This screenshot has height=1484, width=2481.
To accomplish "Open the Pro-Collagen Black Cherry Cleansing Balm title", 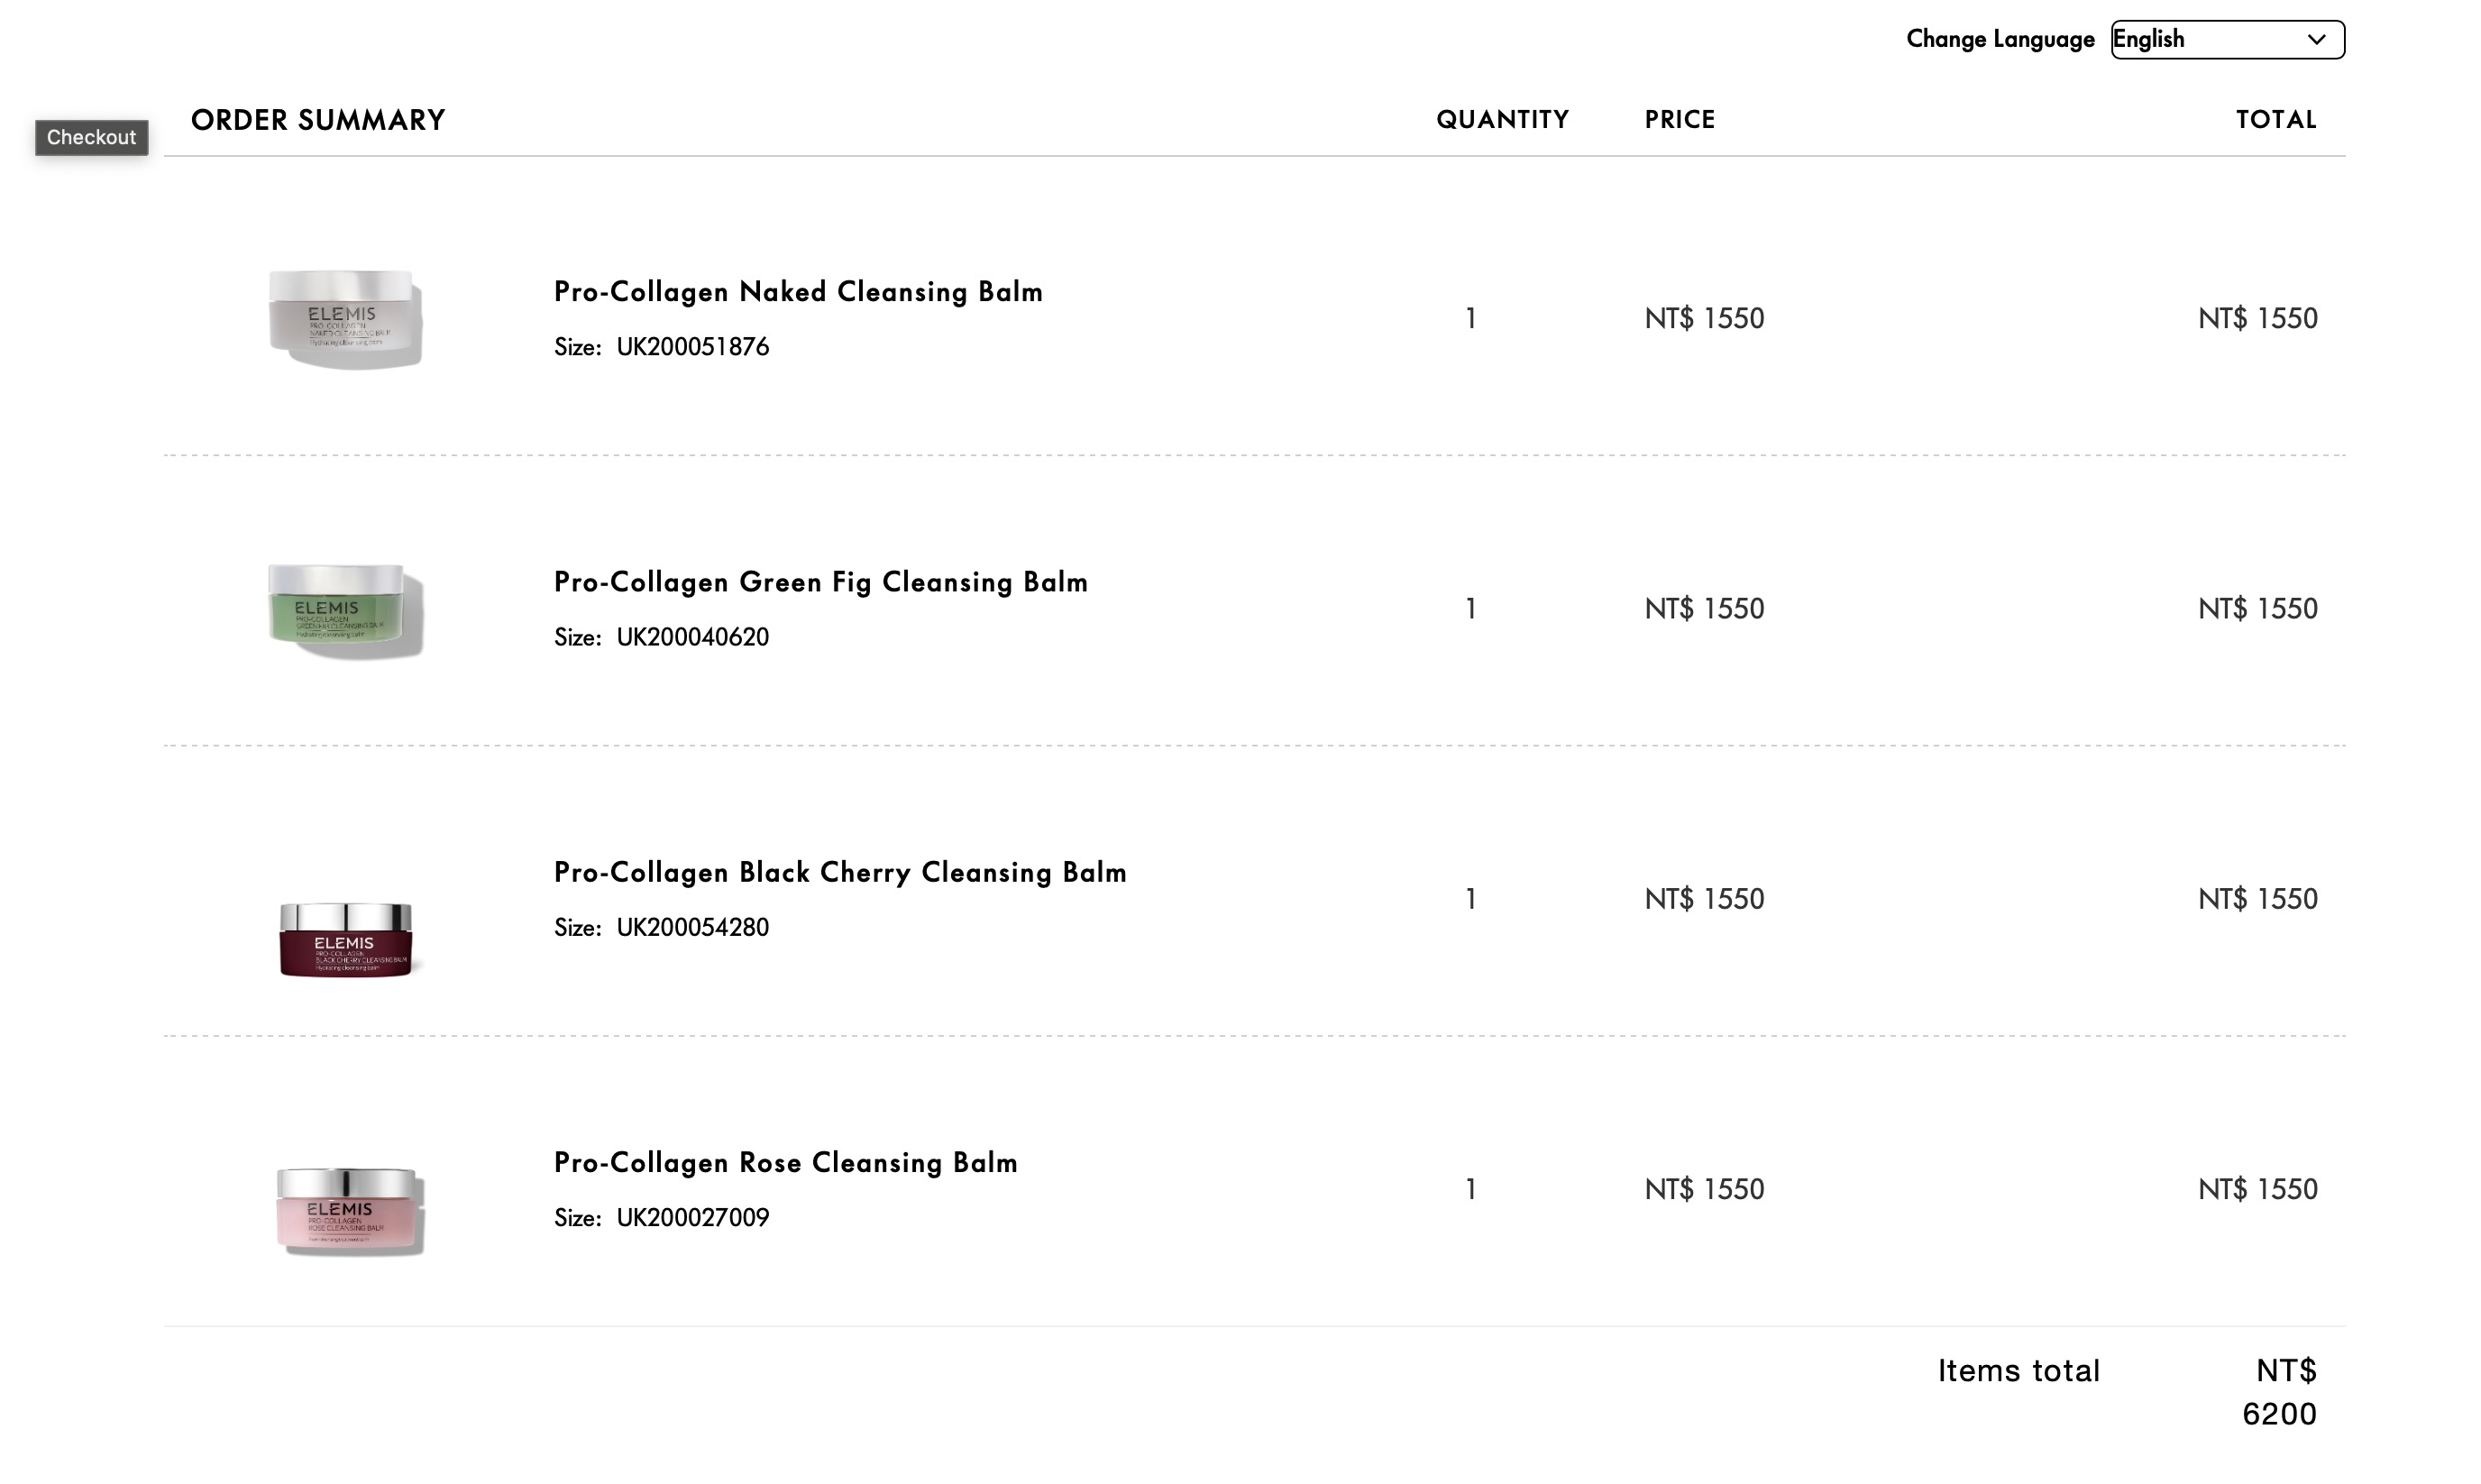I will click(840, 872).
